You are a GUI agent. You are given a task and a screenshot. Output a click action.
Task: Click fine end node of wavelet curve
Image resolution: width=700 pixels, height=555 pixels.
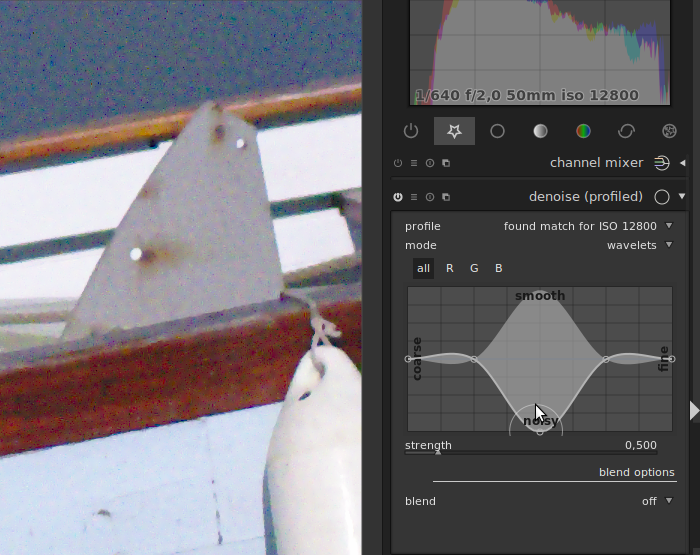pos(672,359)
